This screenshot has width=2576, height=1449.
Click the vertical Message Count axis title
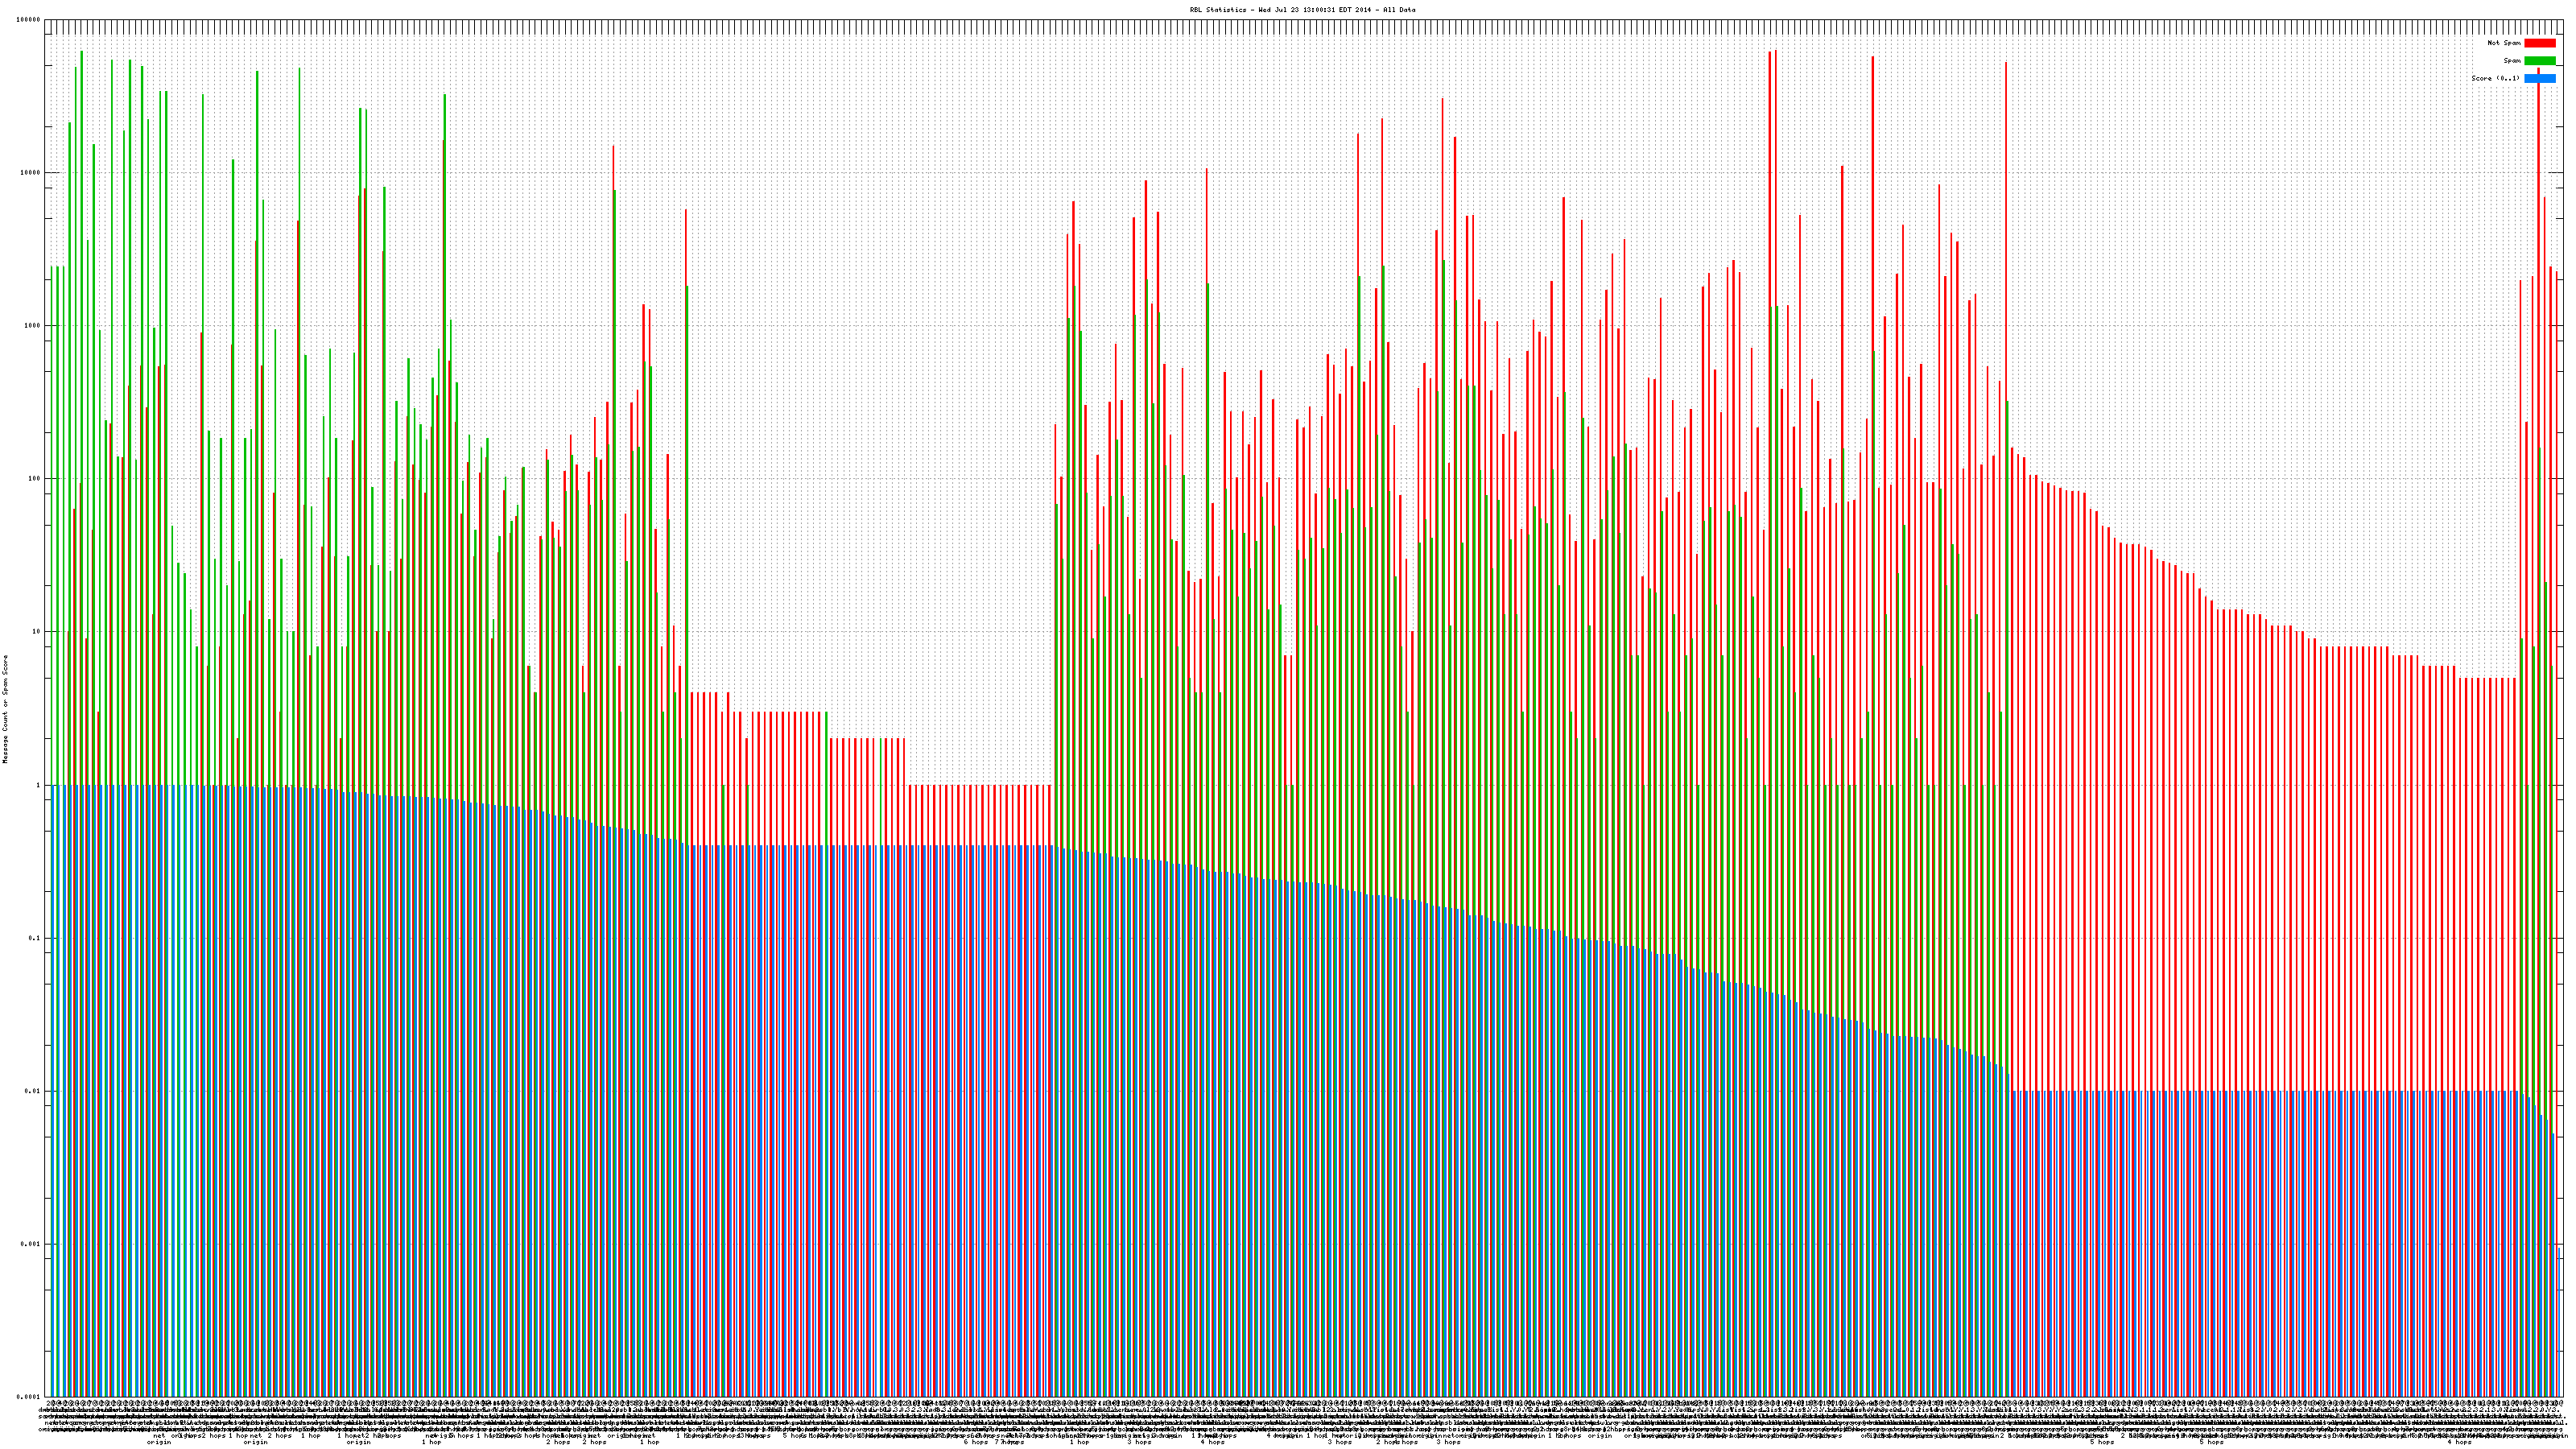pyautogui.click(x=5, y=709)
